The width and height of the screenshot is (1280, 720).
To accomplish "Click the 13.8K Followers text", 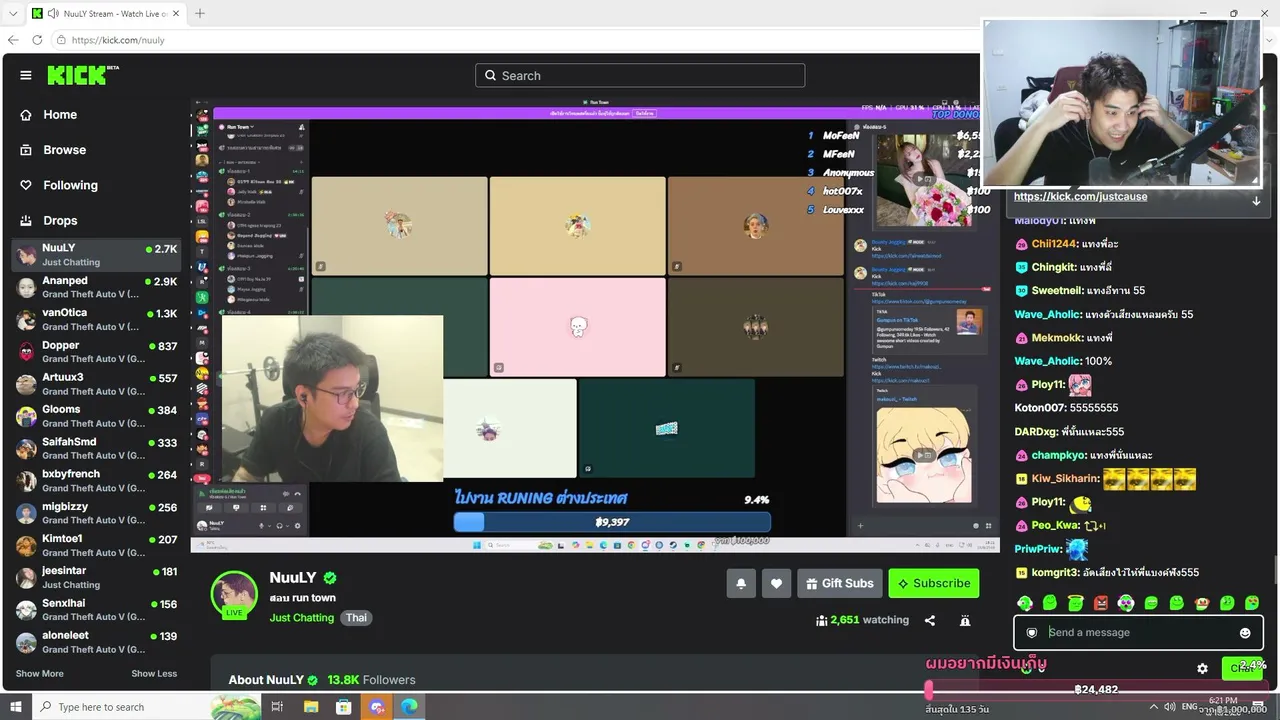I will click(x=371, y=680).
